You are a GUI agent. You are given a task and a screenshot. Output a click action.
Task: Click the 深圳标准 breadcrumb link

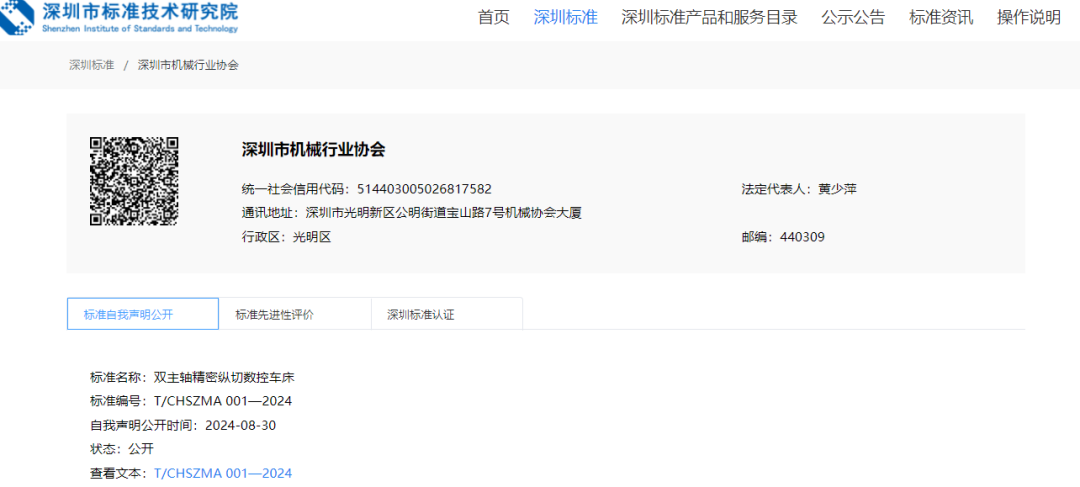(92, 65)
